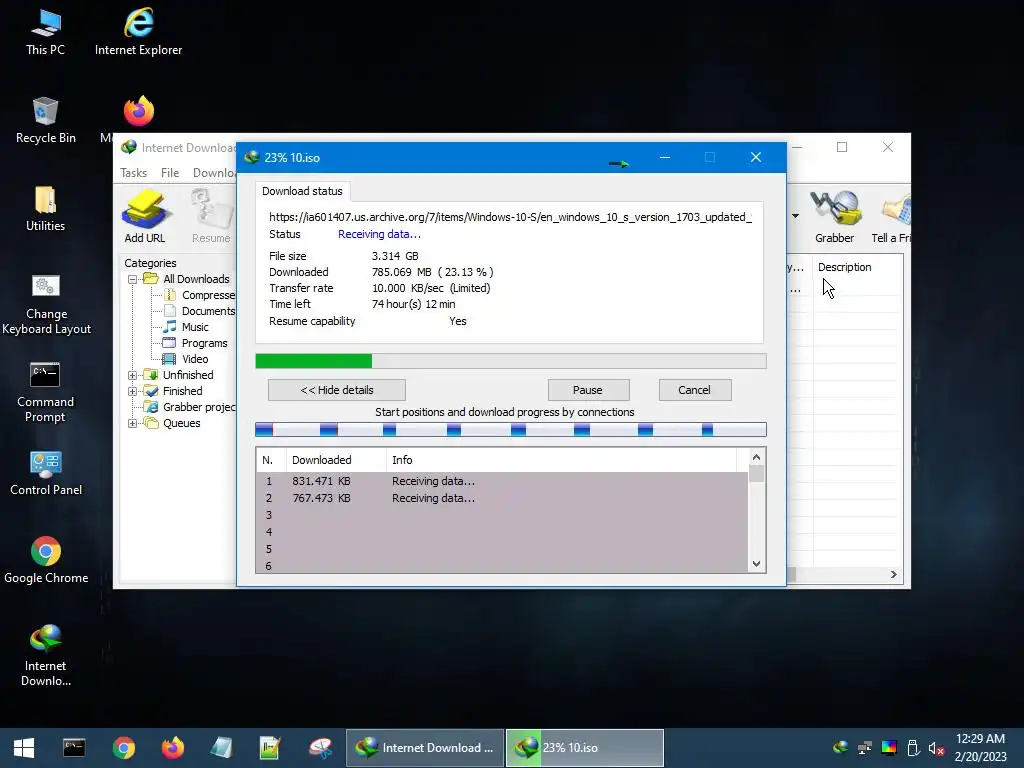Select connection row 2 with 767.473 KB
The height and width of the screenshot is (768, 1024).
coord(502,498)
